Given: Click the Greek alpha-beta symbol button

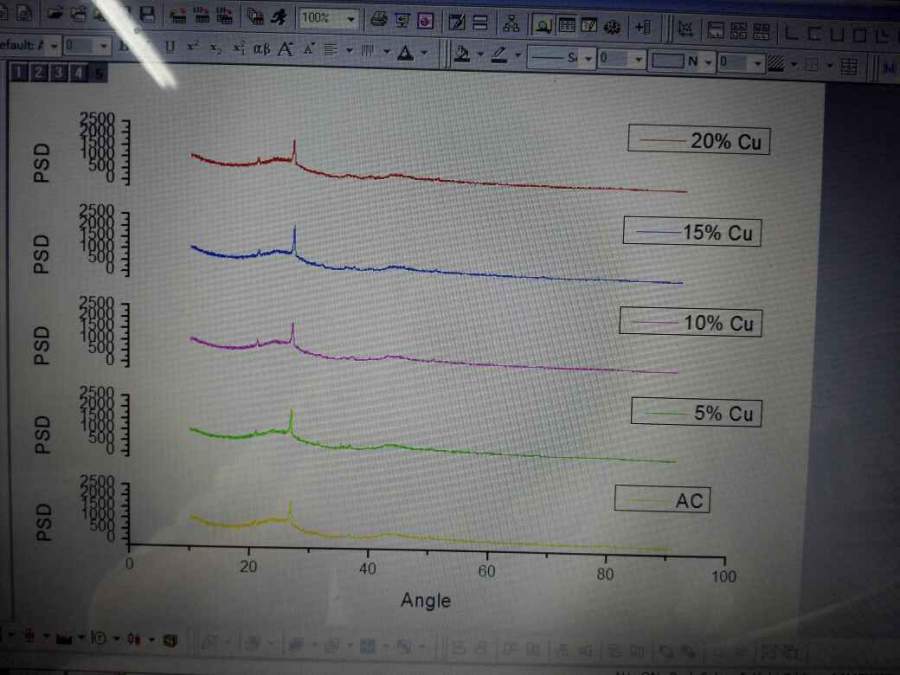Looking at the screenshot, I should click(262, 49).
